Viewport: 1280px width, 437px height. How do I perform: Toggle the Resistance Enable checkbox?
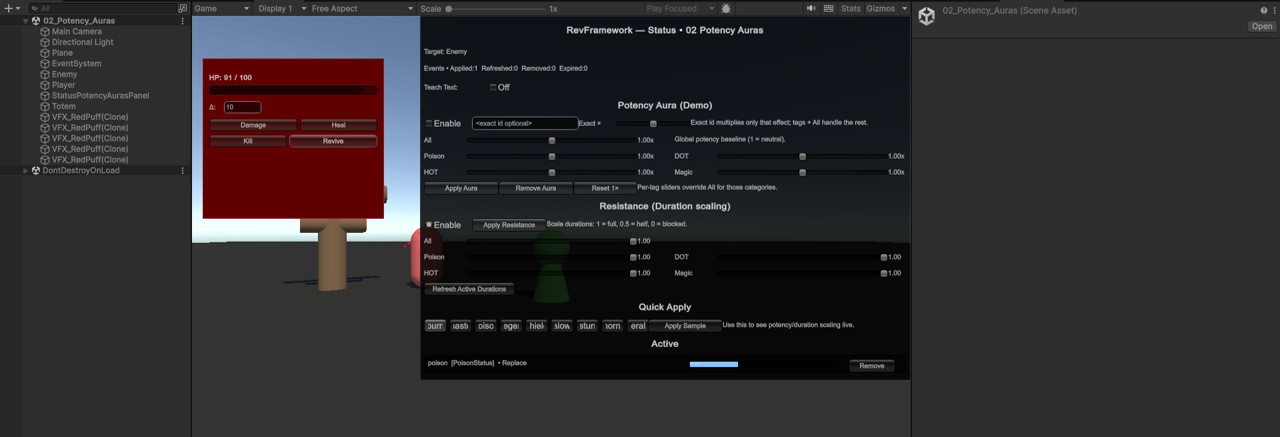click(429, 225)
